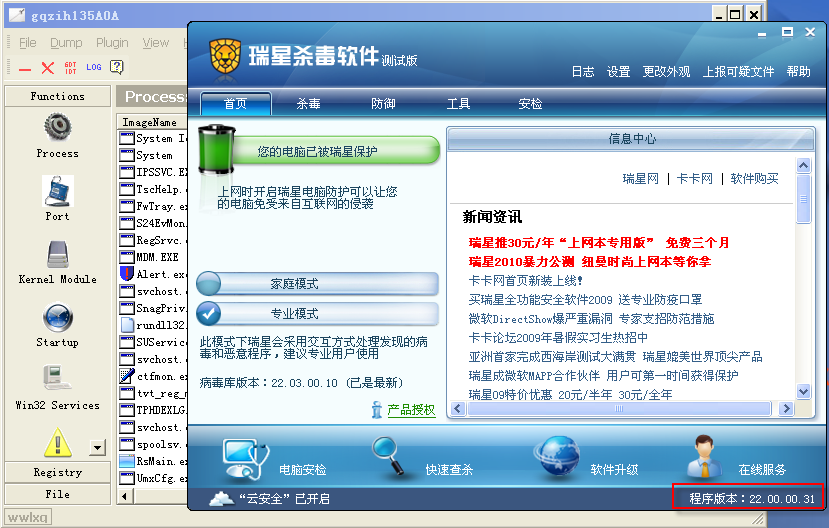The image size is (829, 528).
Task: Switch to the 工具 tools tab
Action: [458, 104]
